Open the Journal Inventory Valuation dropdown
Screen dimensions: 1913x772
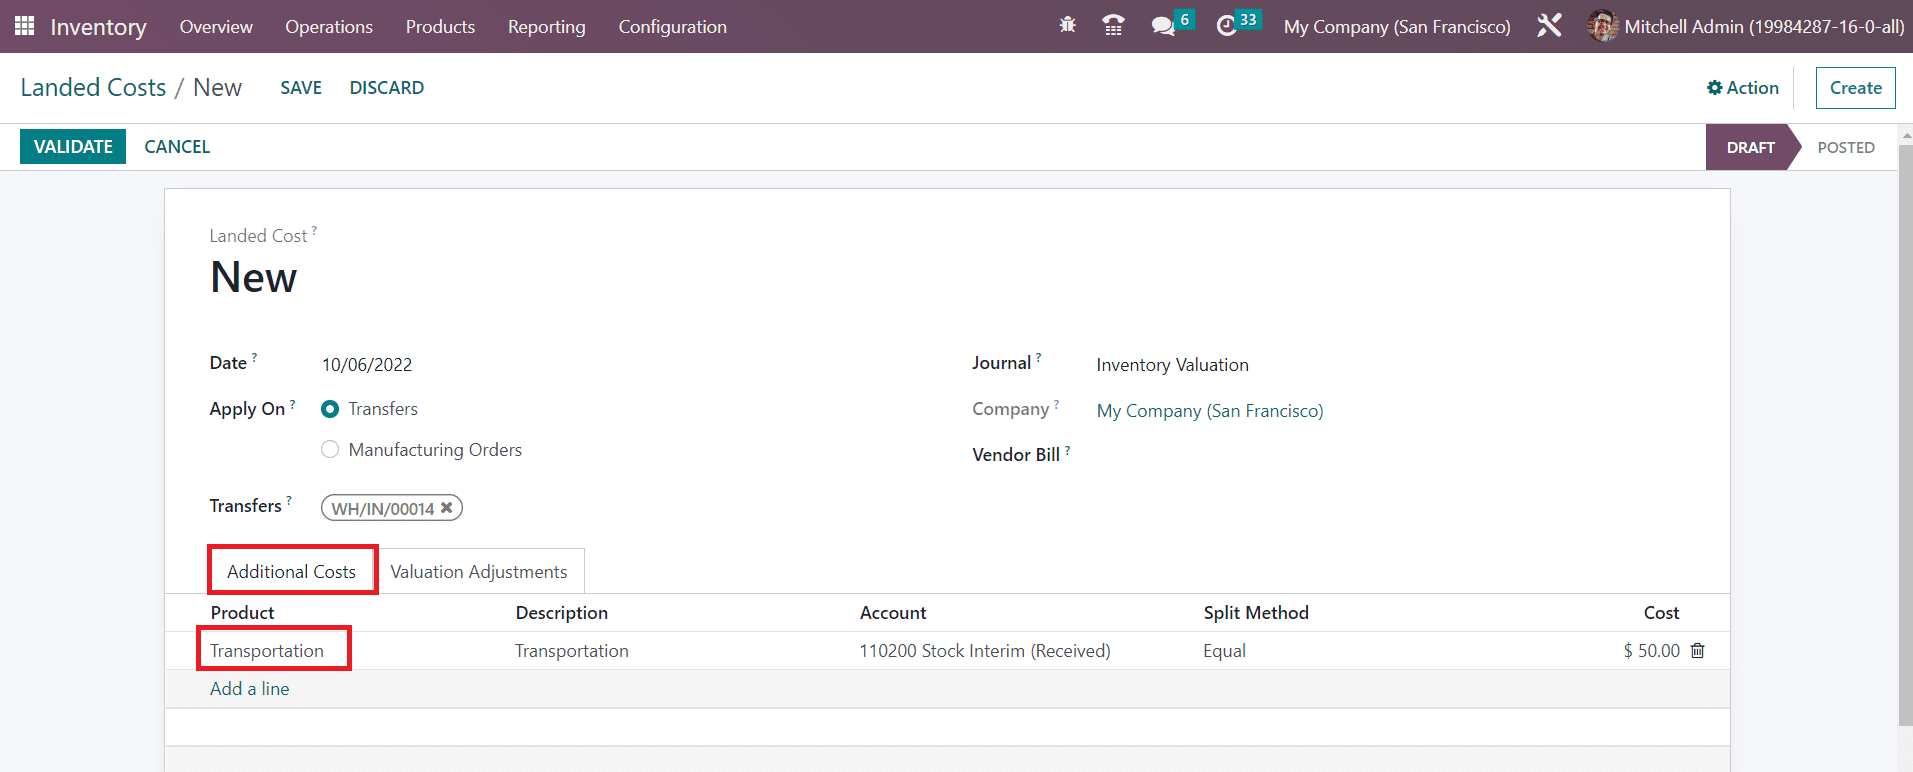tap(1172, 365)
